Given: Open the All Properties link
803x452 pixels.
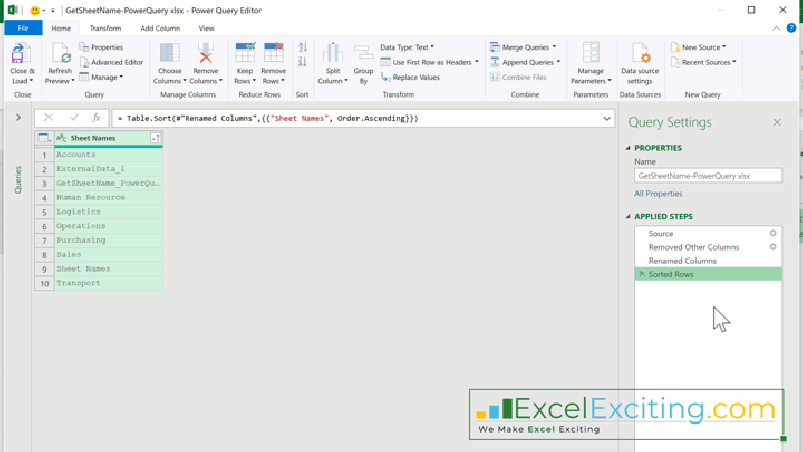Looking at the screenshot, I should [658, 193].
